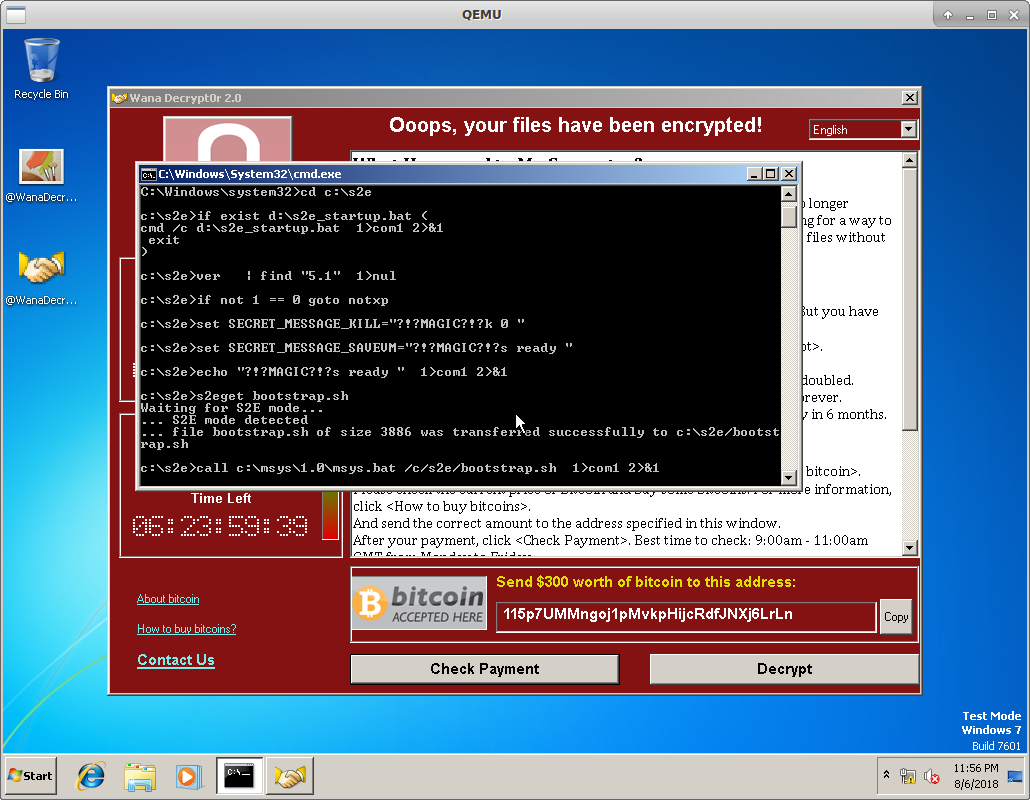
Task: Maximize the cmd.exe window
Action: click(x=771, y=173)
